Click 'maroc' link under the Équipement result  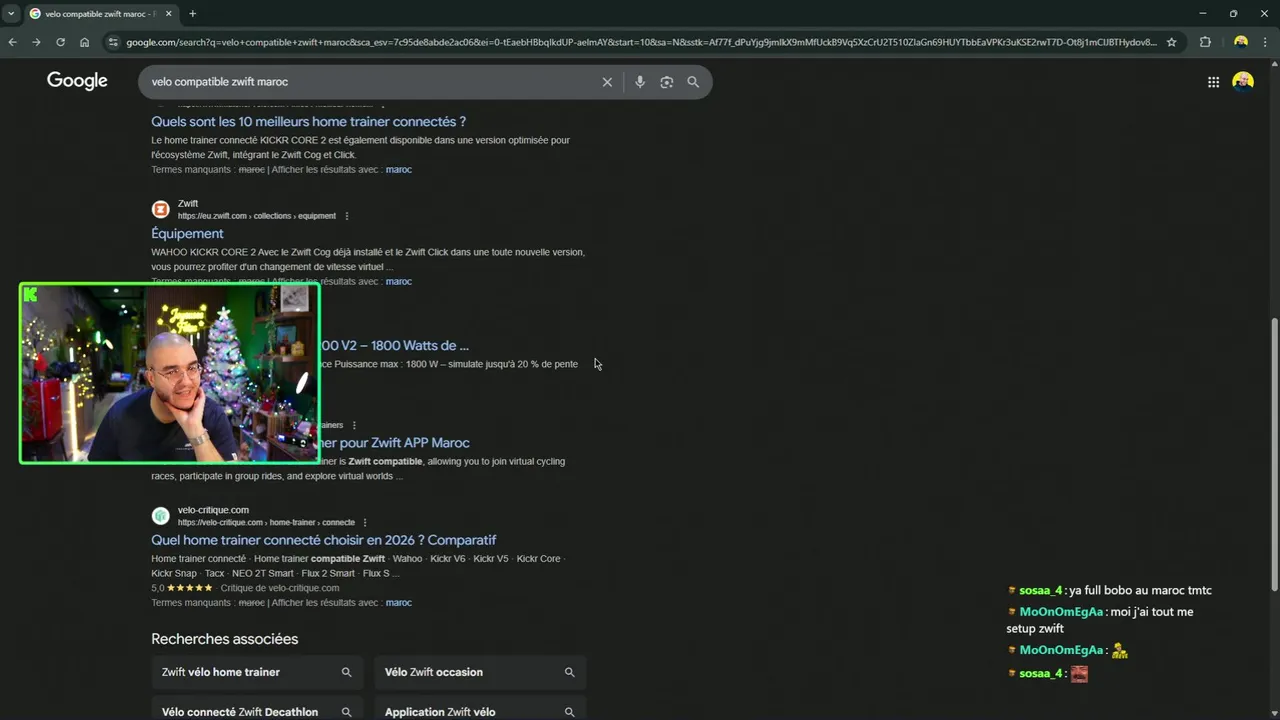click(398, 281)
